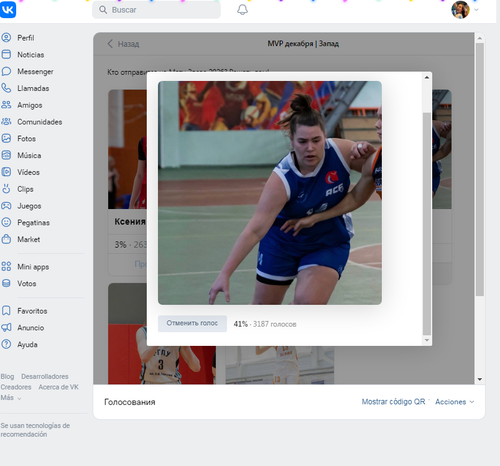Click Mostrar código QR link

(x=393, y=402)
